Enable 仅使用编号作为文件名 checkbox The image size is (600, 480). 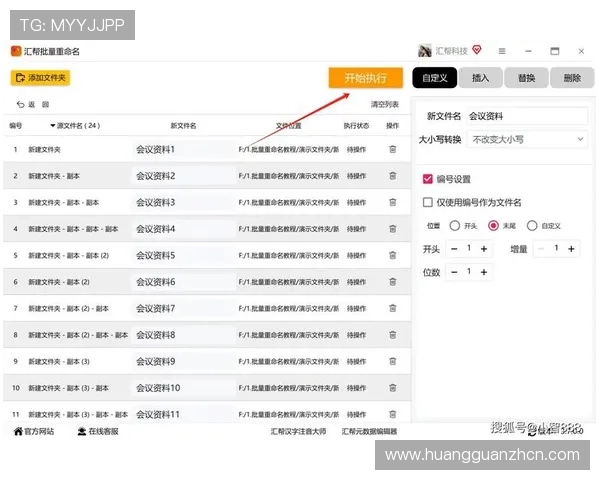point(427,202)
